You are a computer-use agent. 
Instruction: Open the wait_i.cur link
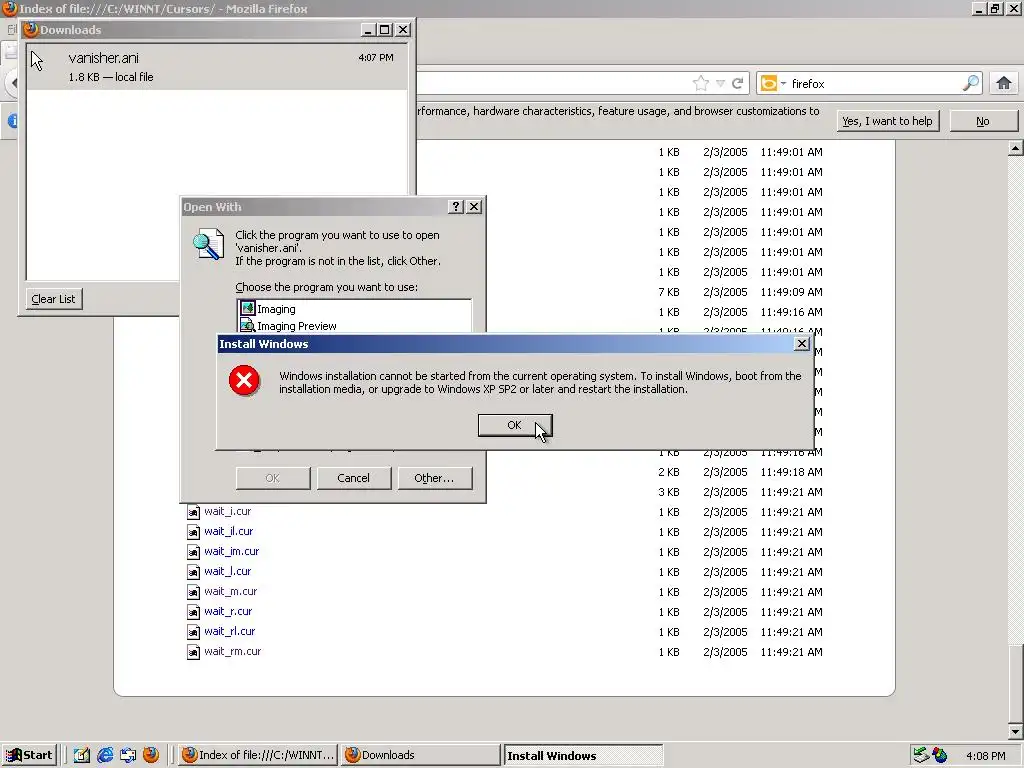pyautogui.click(x=227, y=511)
